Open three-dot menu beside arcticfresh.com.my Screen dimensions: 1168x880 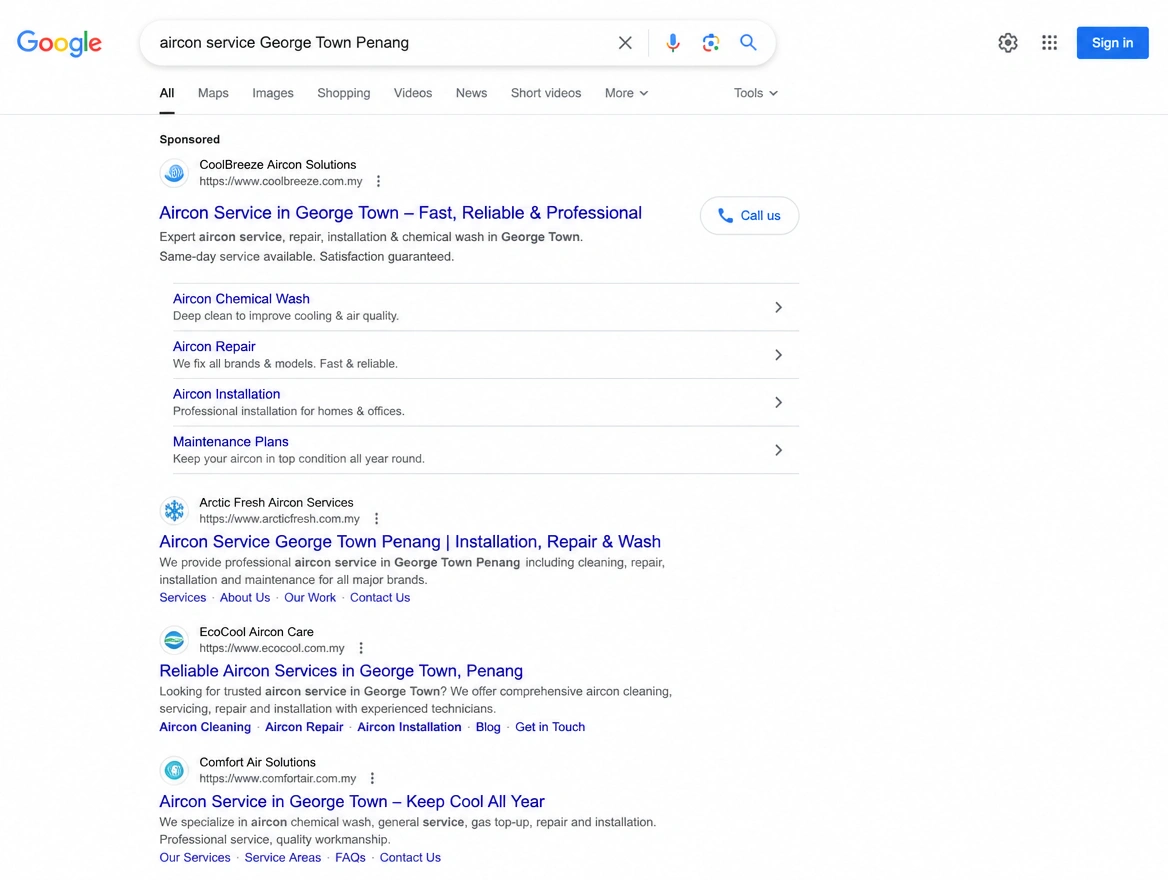coord(376,519)
